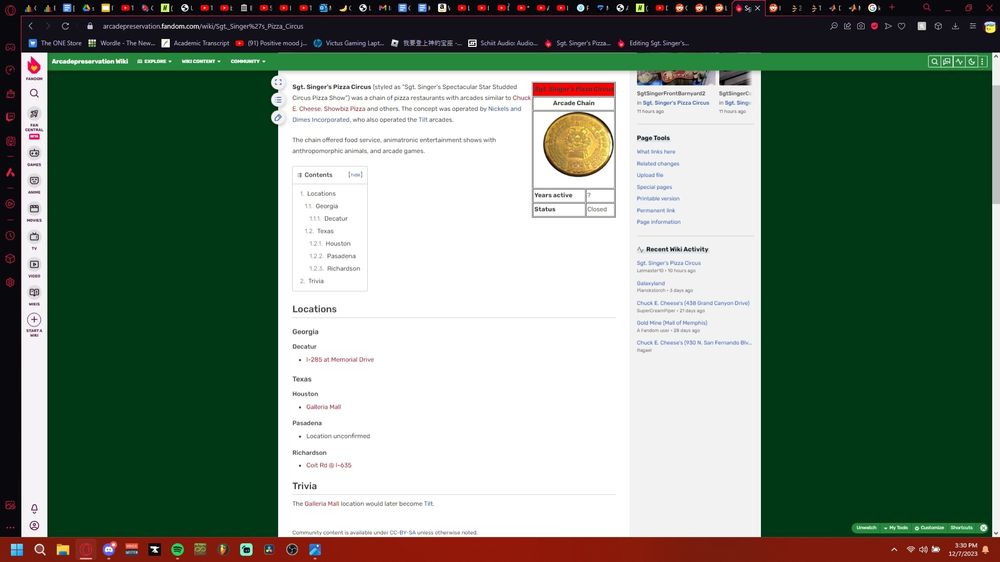Open the Victus Gaming Laptop bookmark
Viewport: 1000px width, 562px height.
coord(348,43)
